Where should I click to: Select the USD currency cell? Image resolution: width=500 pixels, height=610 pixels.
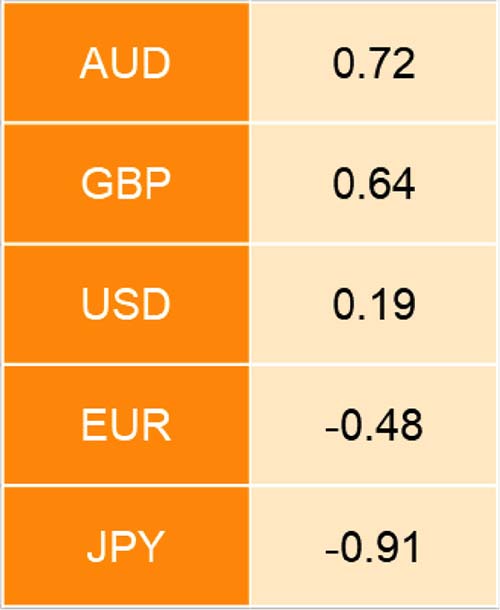click(x=126, y=304)
